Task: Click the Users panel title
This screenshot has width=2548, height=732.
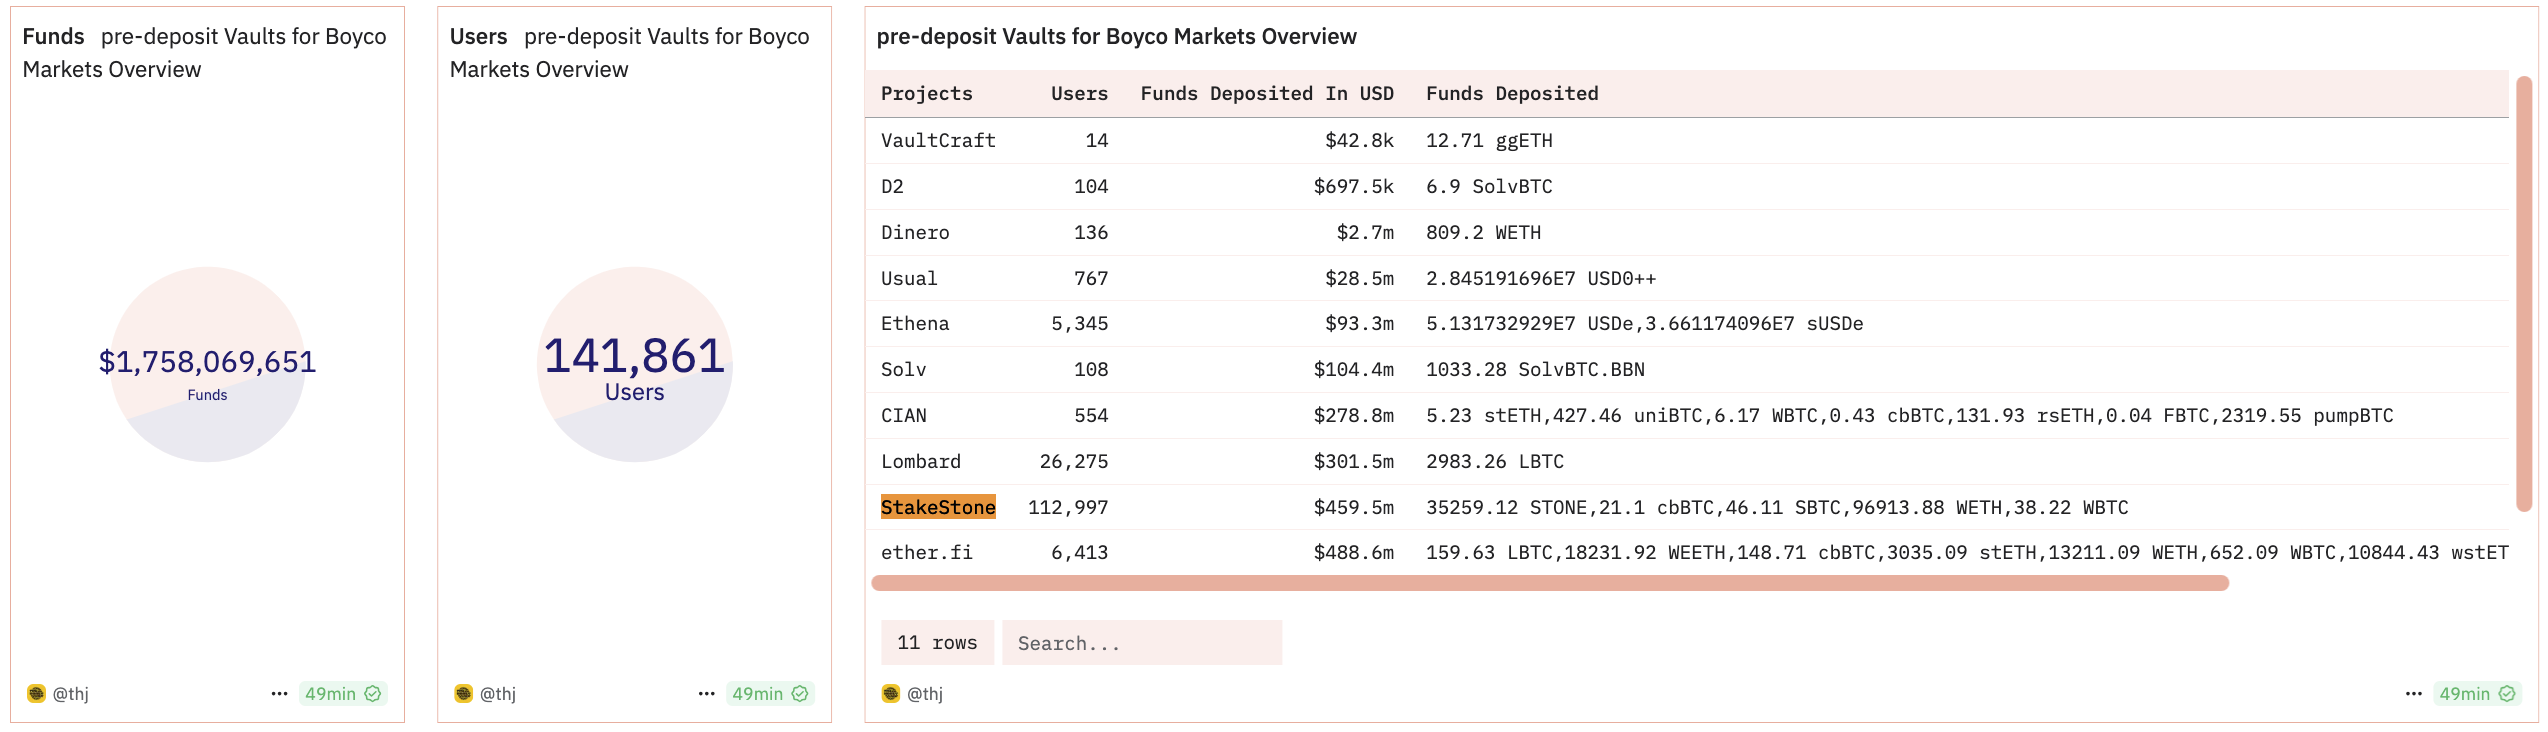Action: pos(630,52)
